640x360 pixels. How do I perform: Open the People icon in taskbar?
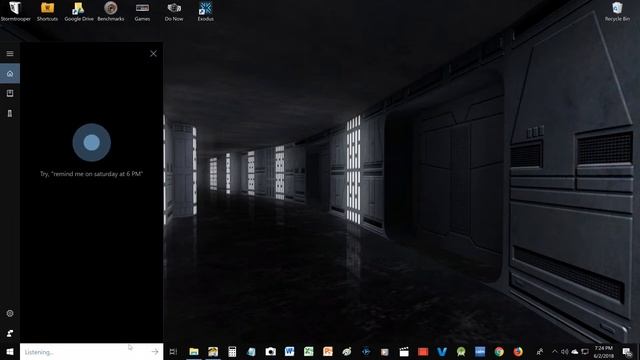(x=540, y=351)
